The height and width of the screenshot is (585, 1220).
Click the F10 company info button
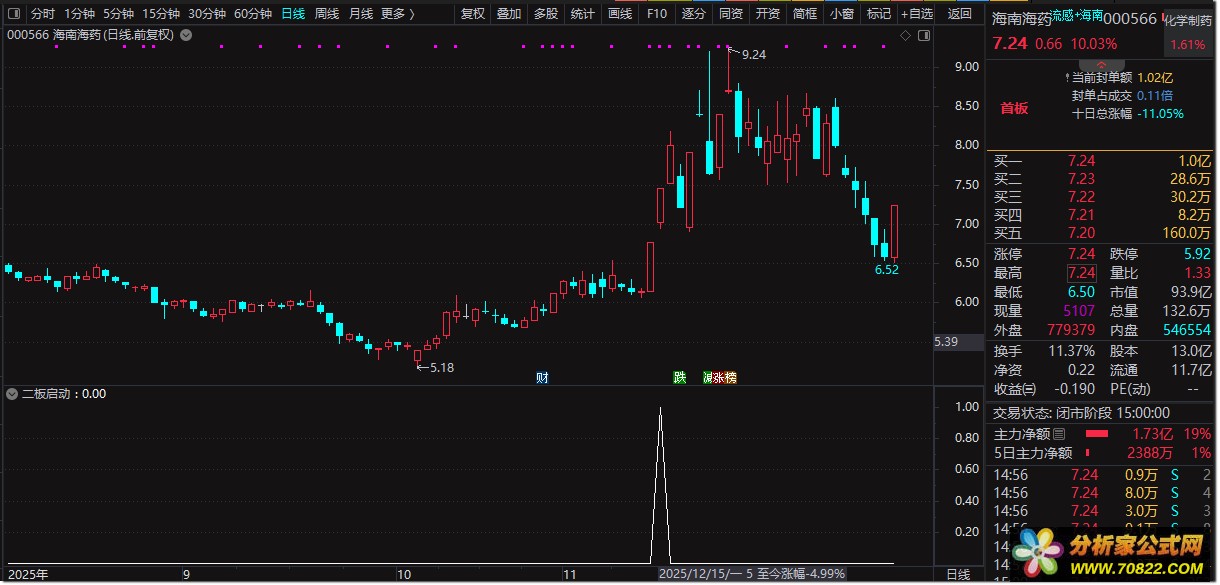(x=656, y=14)
